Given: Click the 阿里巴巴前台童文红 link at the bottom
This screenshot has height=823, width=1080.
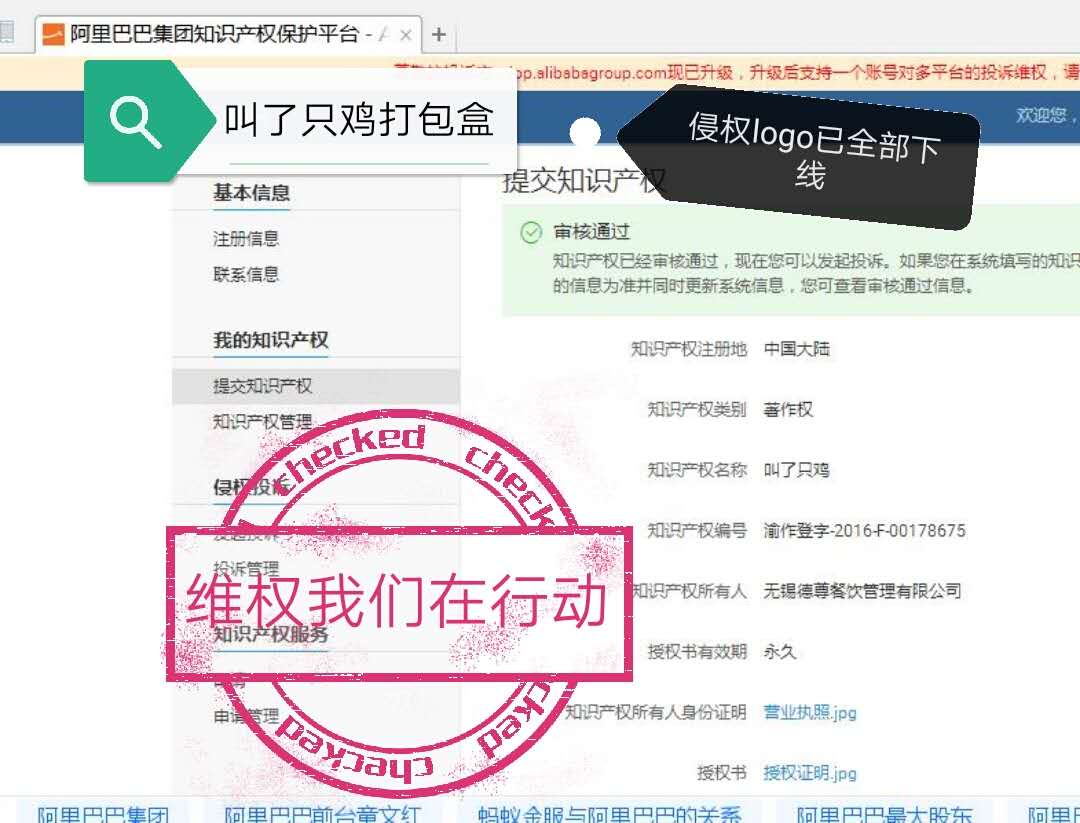Looking at the screenshot, I should 322,813.
